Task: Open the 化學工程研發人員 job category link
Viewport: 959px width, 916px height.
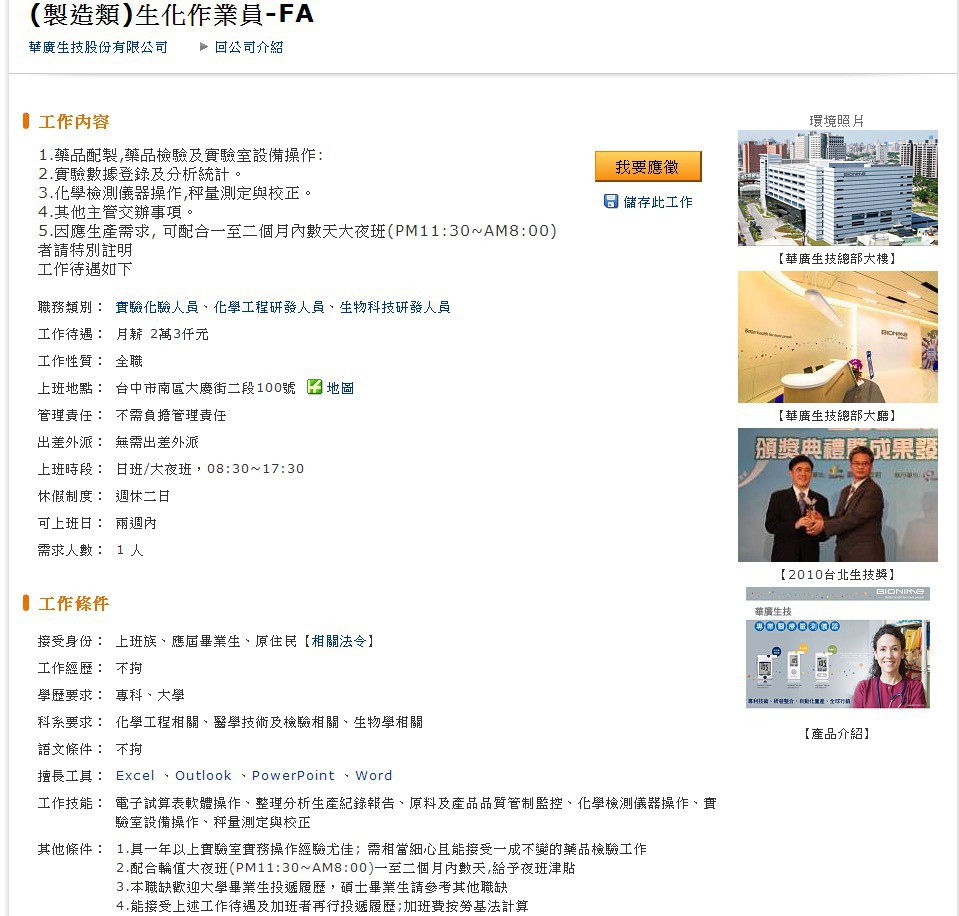Action: click(x=269, y=307)
